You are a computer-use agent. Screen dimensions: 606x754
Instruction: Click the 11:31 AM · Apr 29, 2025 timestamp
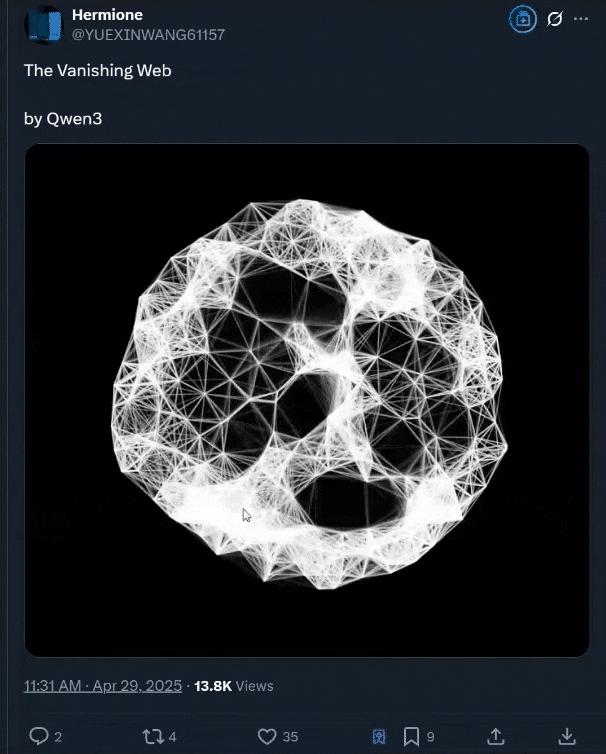[103, 686]
